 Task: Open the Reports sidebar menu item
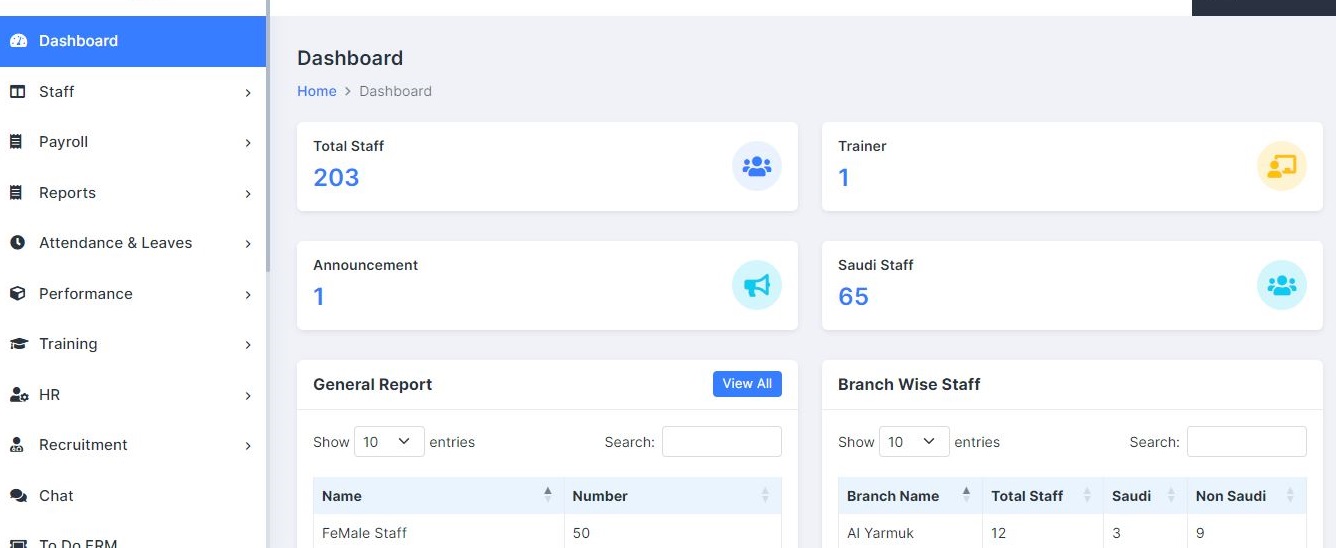133,193
